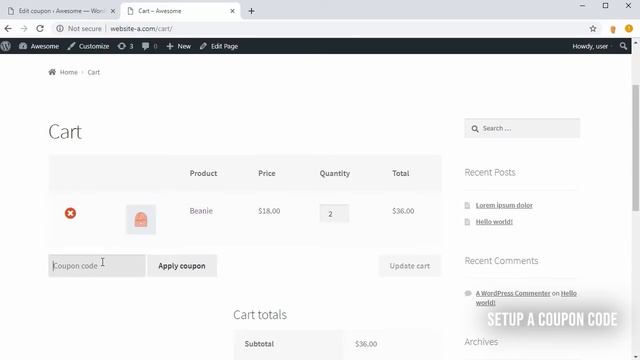This screenshot has width=640, height=360.
Task: Click the document icon beside Hello world!
Action: point(467,222)
